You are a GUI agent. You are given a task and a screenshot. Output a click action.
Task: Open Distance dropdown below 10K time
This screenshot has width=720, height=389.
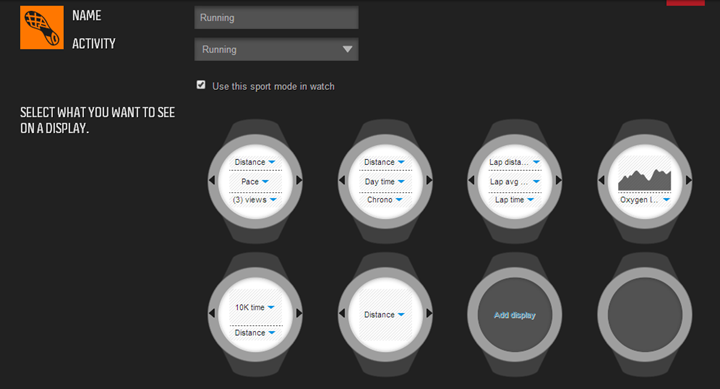point(255,333)
